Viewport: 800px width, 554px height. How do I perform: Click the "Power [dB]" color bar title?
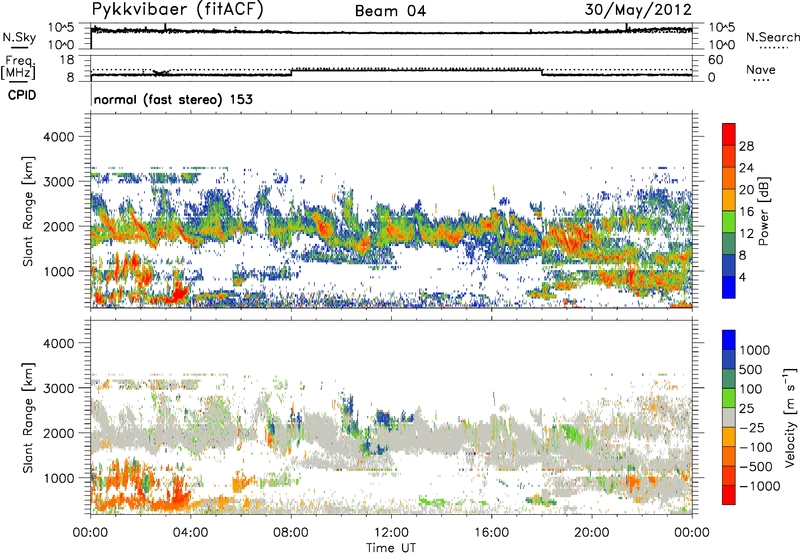click(x=764, y=211)
